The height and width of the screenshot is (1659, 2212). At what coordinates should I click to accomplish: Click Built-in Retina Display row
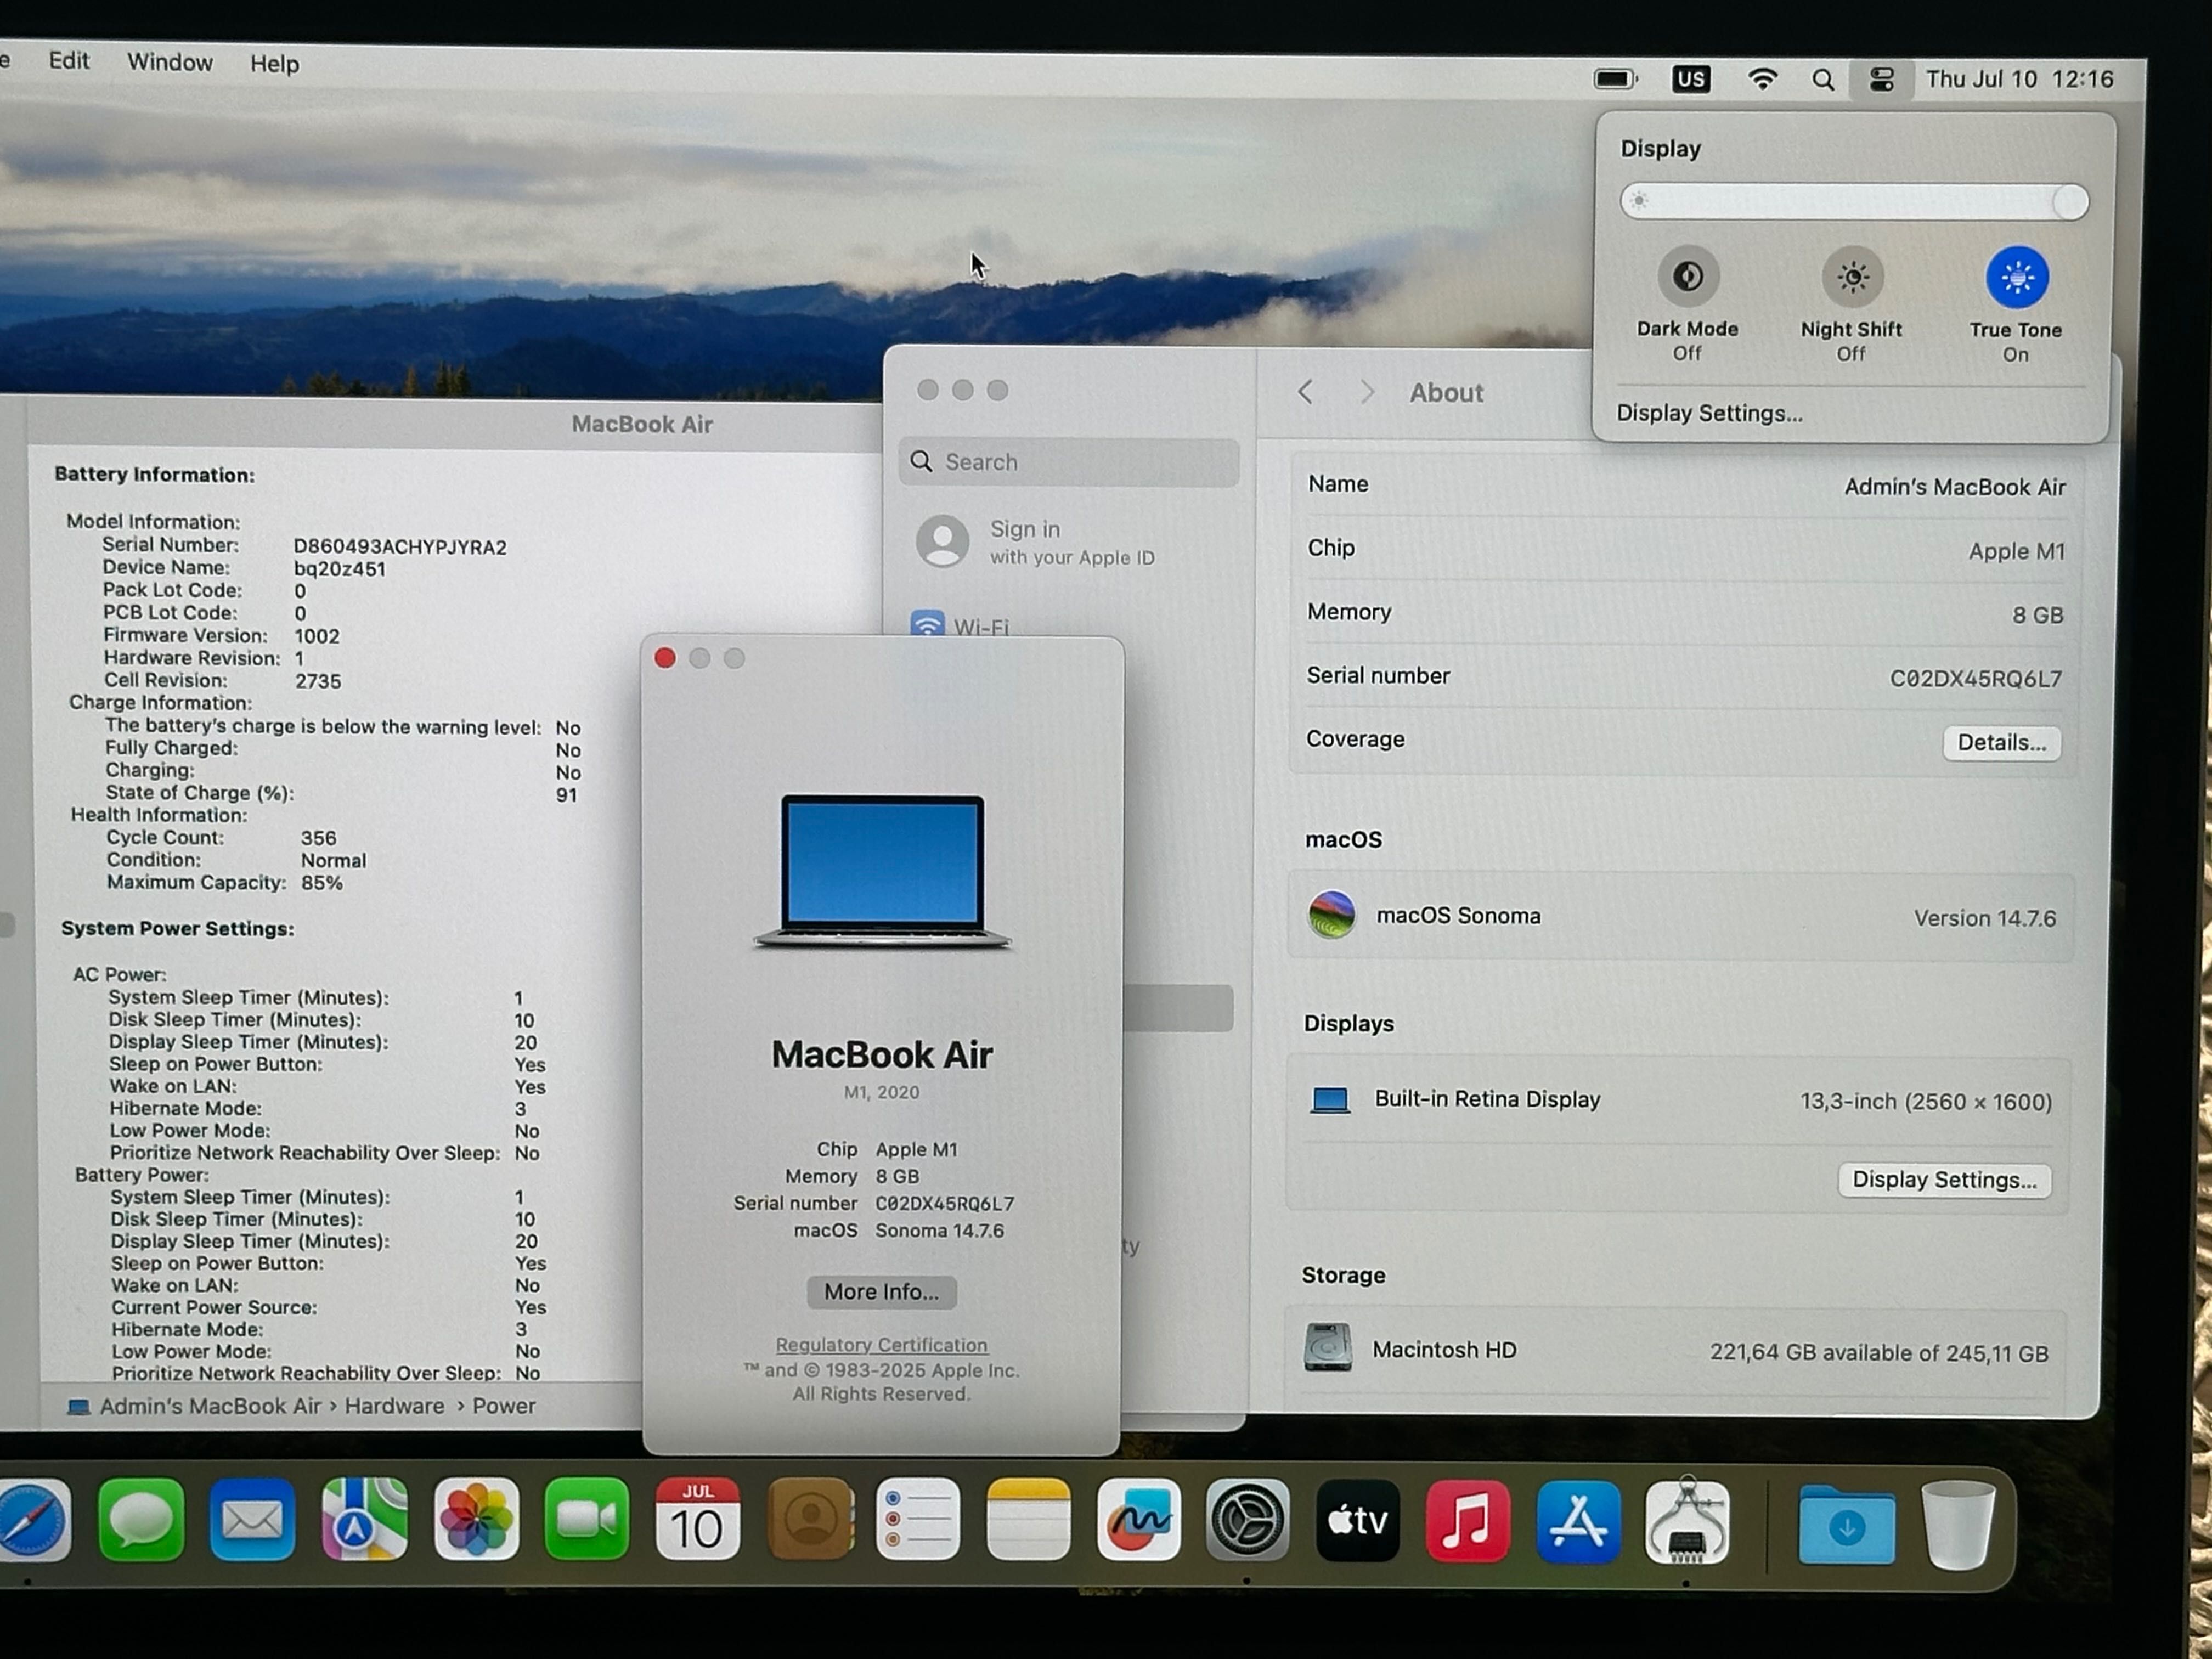coord(1678,1101)
